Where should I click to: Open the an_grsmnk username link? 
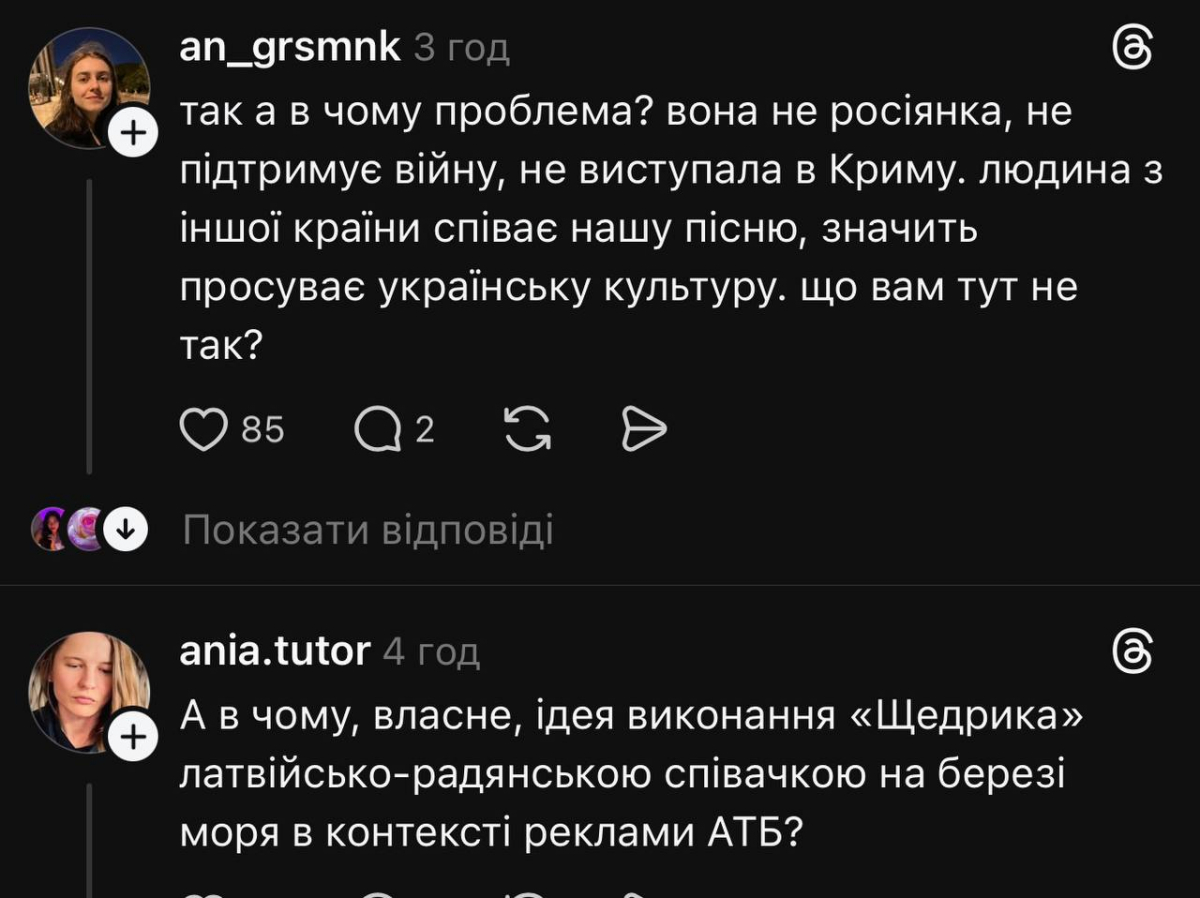pyautogui.click(x=290, y=47)
